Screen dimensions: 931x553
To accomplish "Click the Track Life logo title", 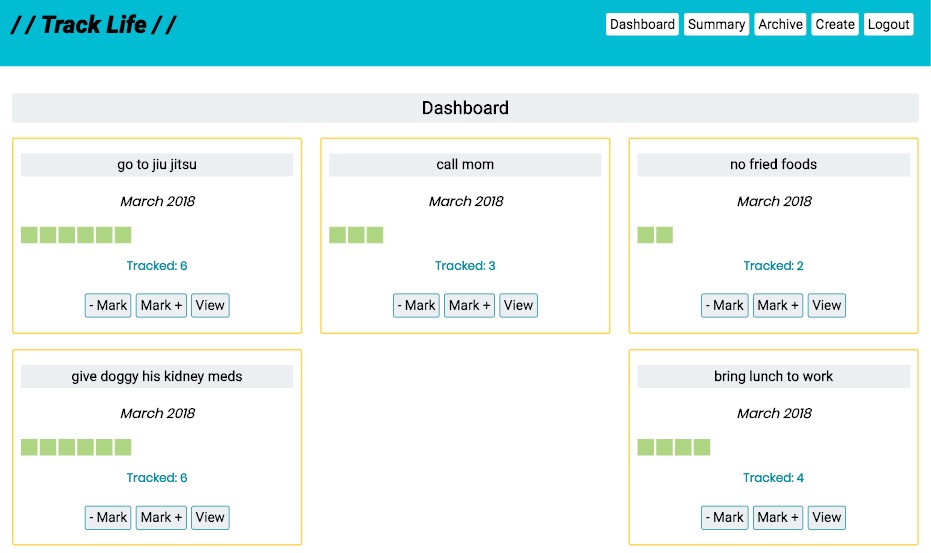I will click(x=94, y=25).
